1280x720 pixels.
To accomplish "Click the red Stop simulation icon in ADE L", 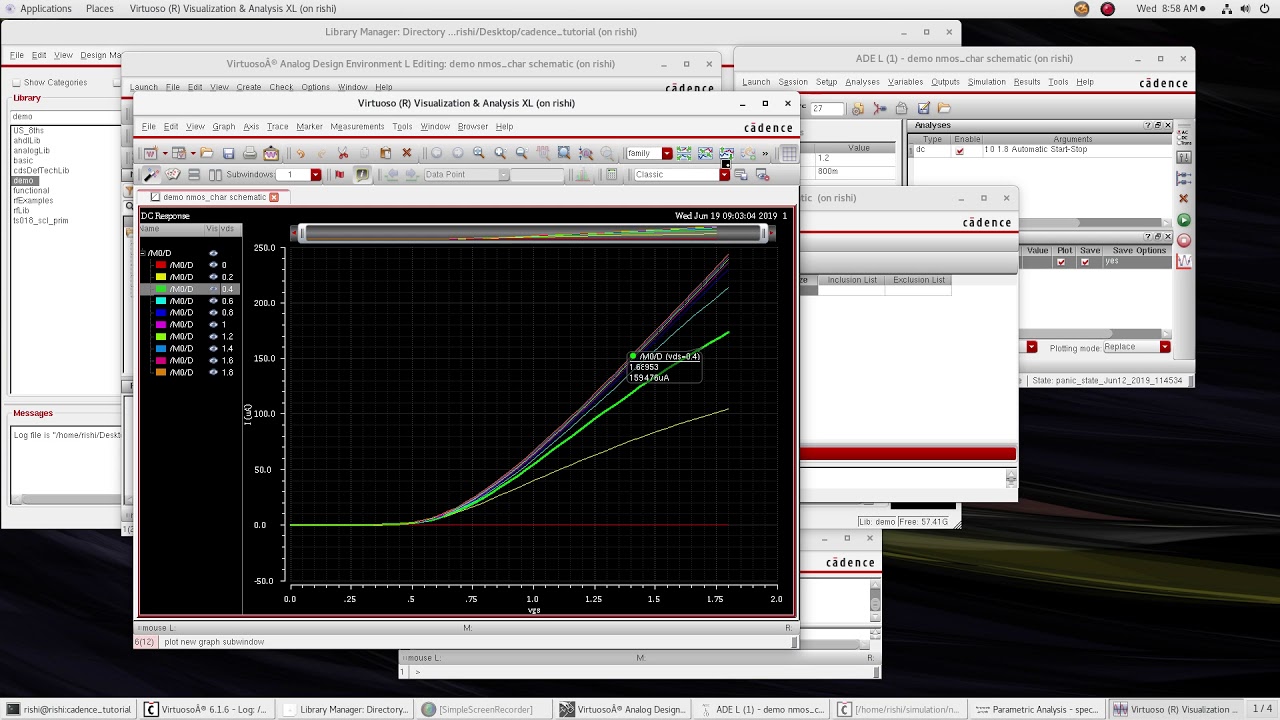I will coord(1184,240).
